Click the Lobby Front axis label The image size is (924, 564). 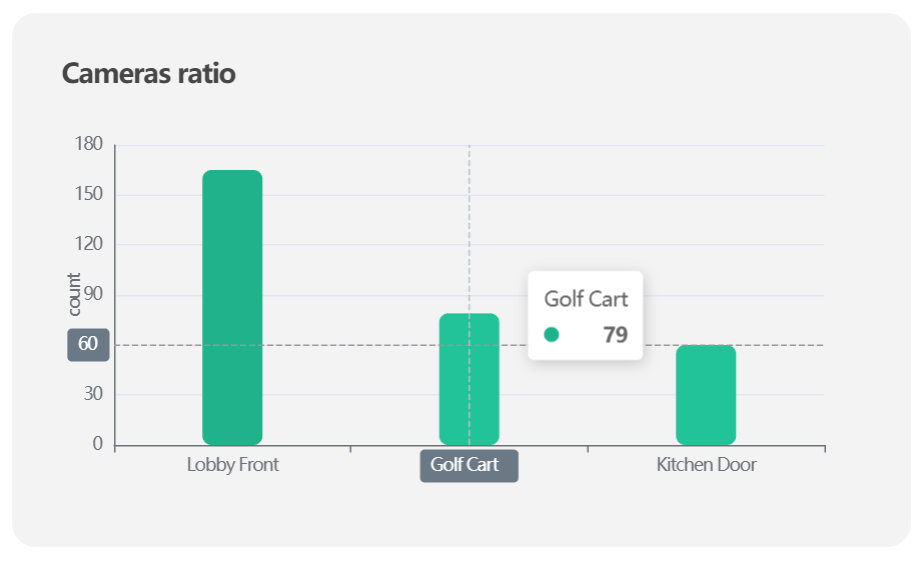click(232, 465)
